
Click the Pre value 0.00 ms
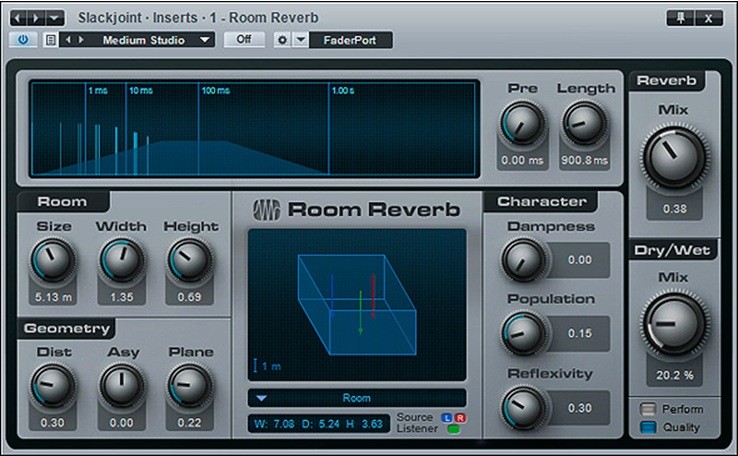point(522,160)
